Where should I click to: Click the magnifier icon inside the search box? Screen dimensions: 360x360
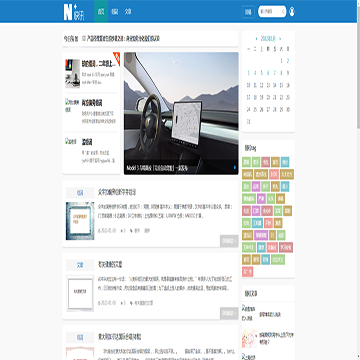pyautogui.click(x=283, y=12)
